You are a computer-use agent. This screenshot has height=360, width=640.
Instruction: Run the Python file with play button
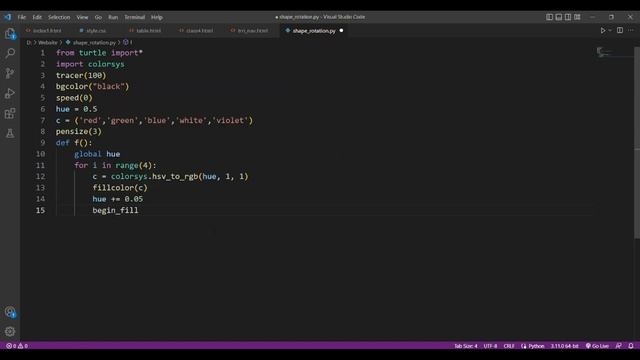pos(602,31)
